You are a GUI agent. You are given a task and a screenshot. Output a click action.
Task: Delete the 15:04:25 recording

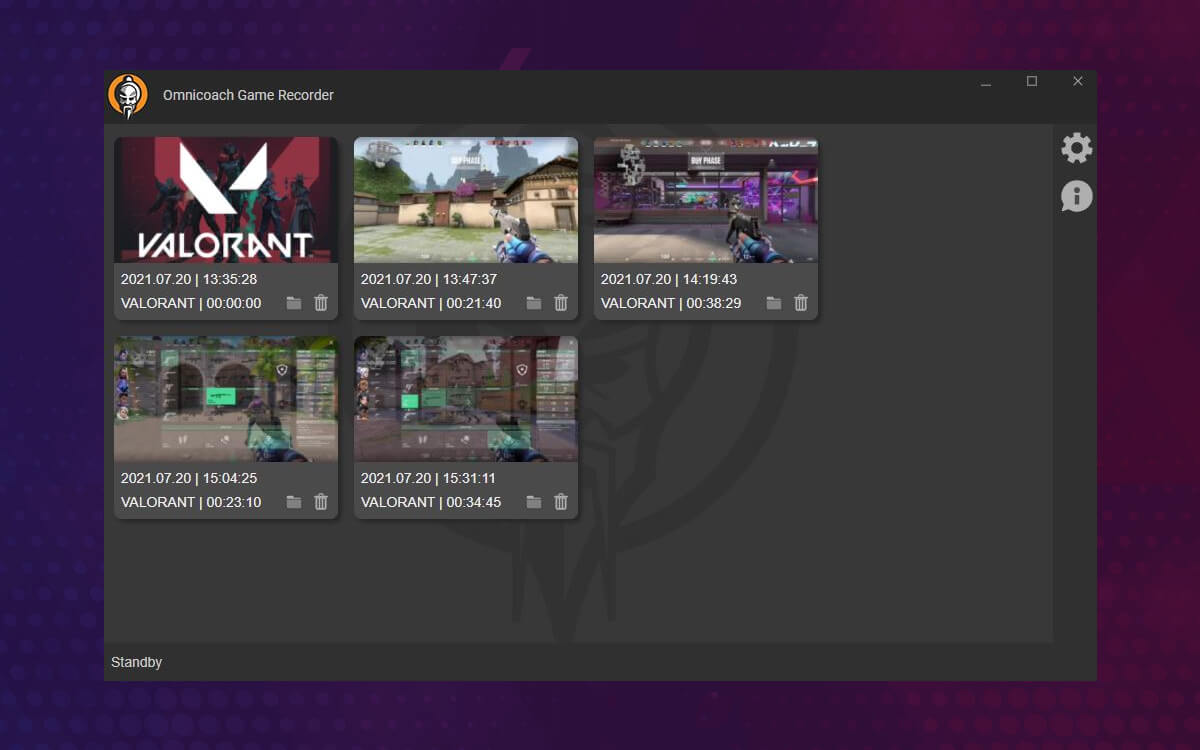[321, 502]
